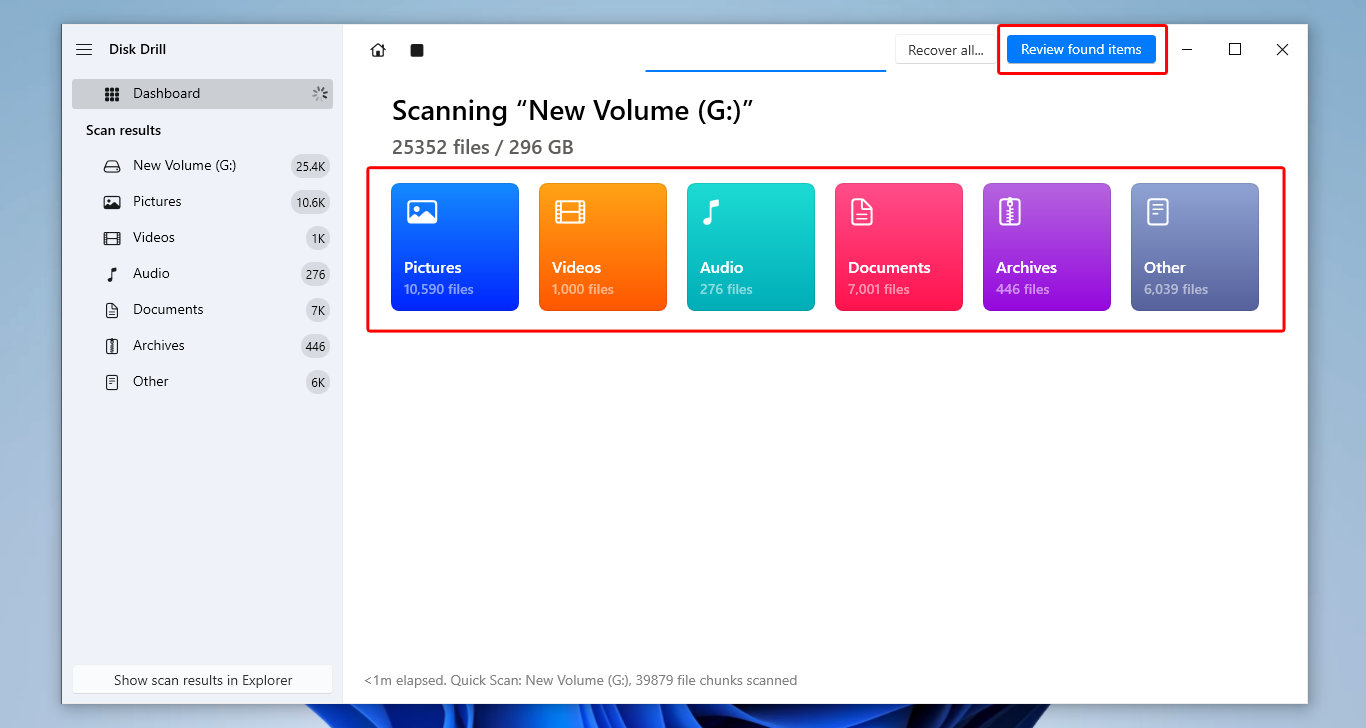Click the sidebar Pictures icon

[112, 202]
